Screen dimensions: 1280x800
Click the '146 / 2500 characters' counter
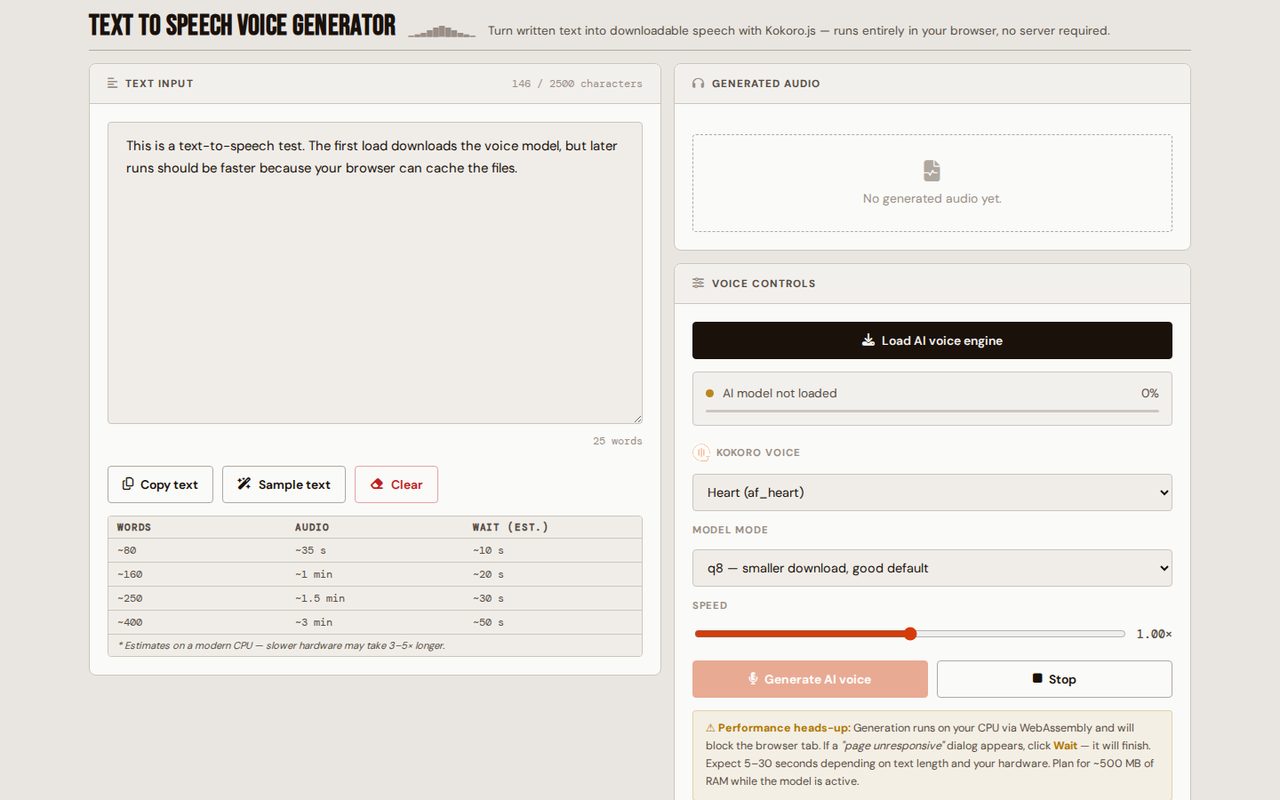click(x=577, y=84)
